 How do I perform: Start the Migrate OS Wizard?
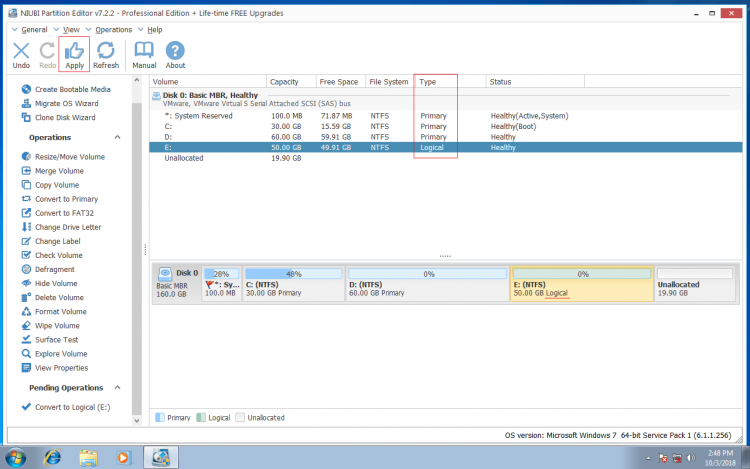pos(60,103)
